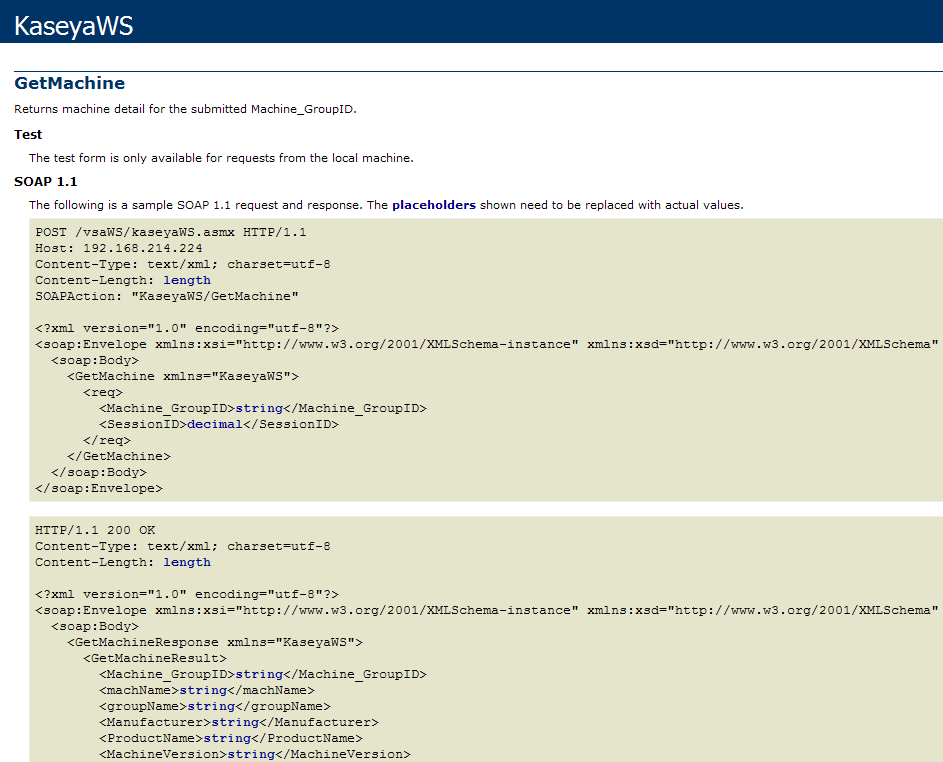The height and width of the screenshot is (762, 943).
Task: Click the string placeholder in machName element
Action: coord(203,690)
